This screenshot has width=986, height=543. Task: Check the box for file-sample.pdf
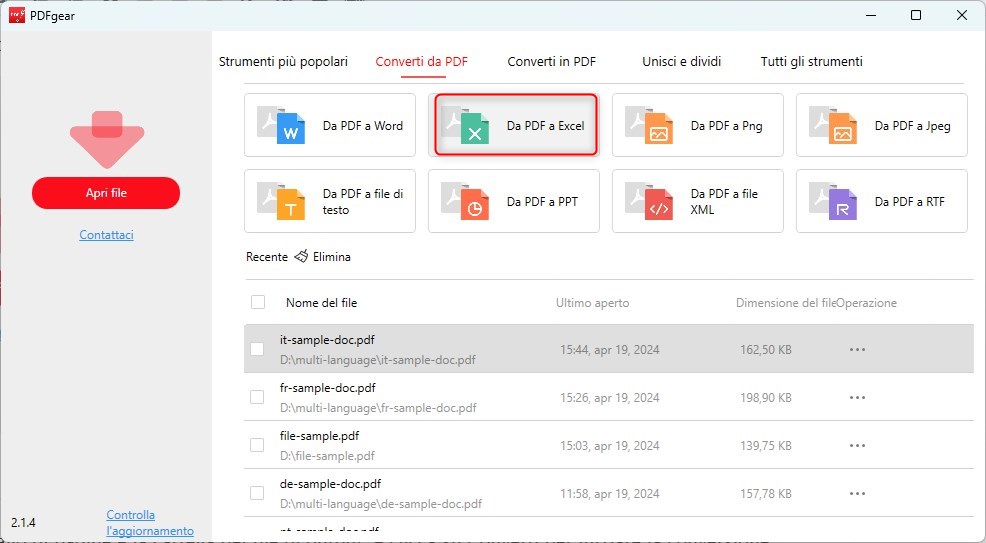pos(257,444)
